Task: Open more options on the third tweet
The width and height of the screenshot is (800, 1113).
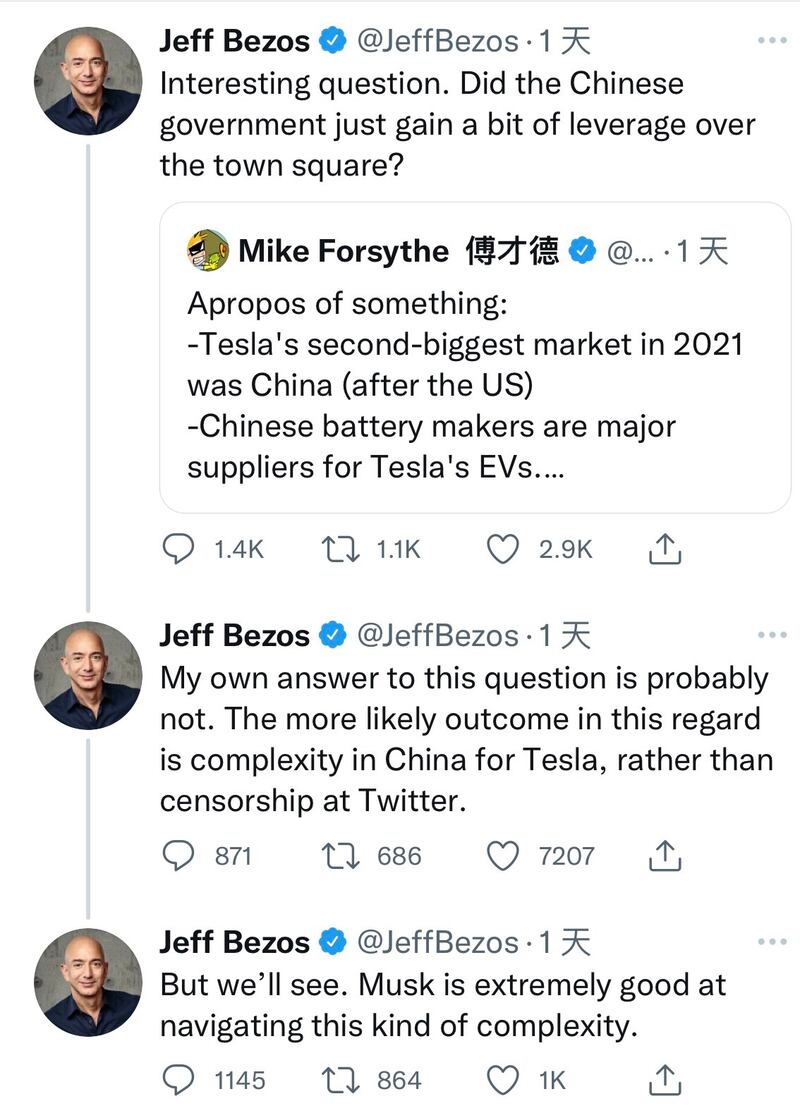Action: point(773,942)
